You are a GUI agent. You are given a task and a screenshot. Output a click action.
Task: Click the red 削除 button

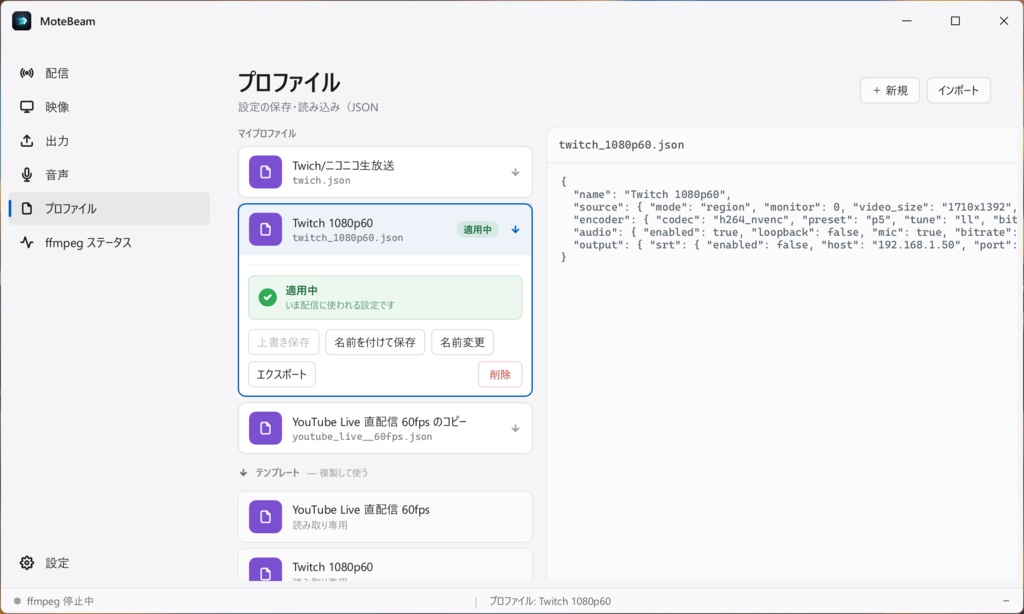point(500,374)
